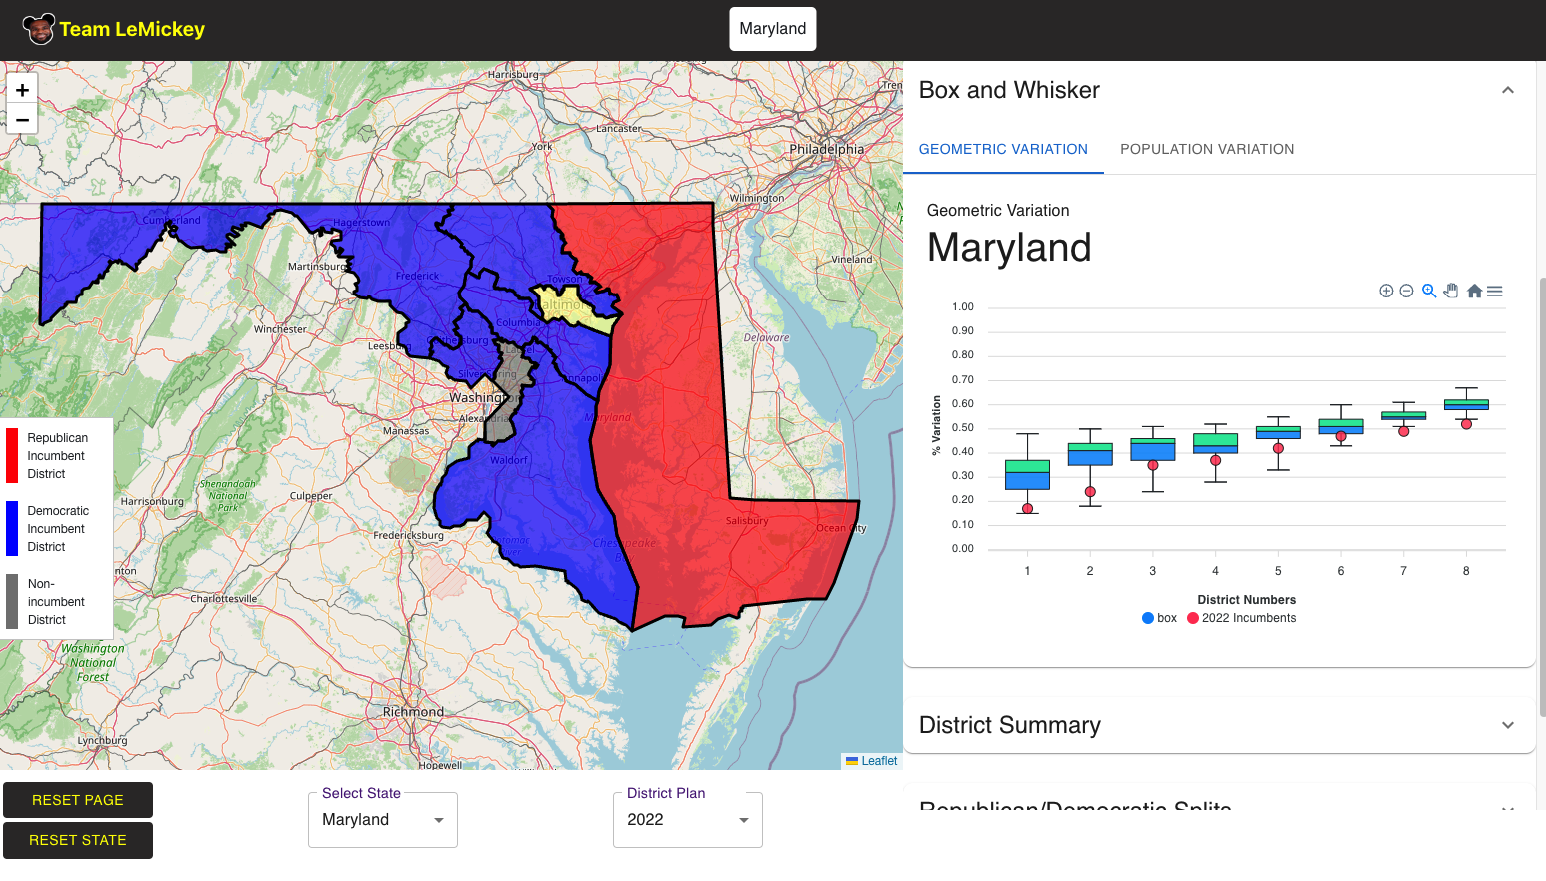The width and height of the screenshot is (1546, 881).
Task: Click the district 4 box plot
Action: pyautogui.click(x=1216, y=443)
